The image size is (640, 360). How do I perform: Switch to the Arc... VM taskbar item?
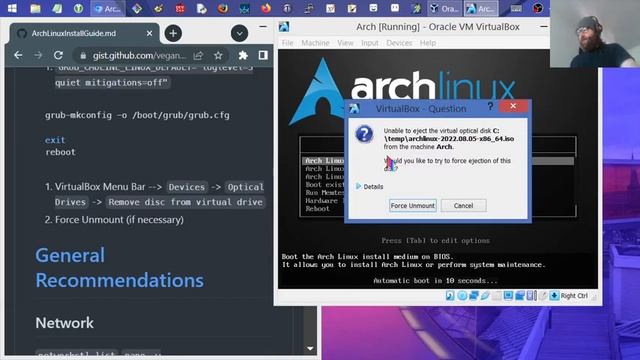pyautogui.click(x=481, y=8)
